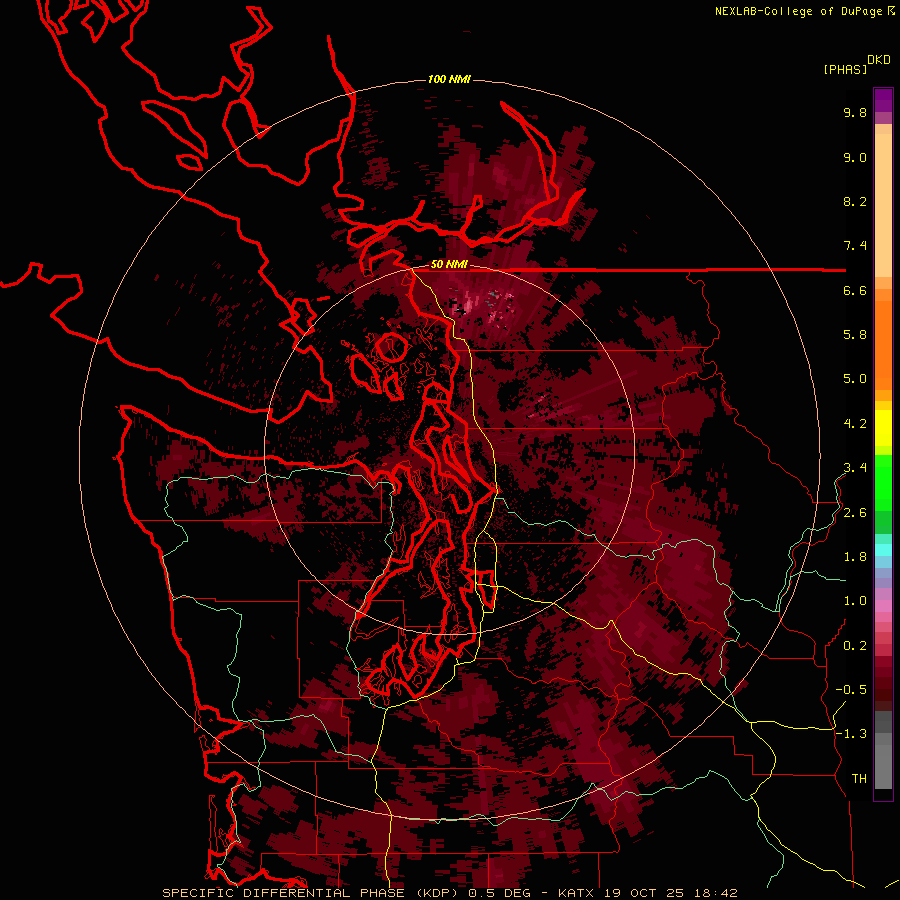Click the '-0.5' value on the color scale
Image resolution: width=900 pixels, height=900 pixels.
point(851,690)
